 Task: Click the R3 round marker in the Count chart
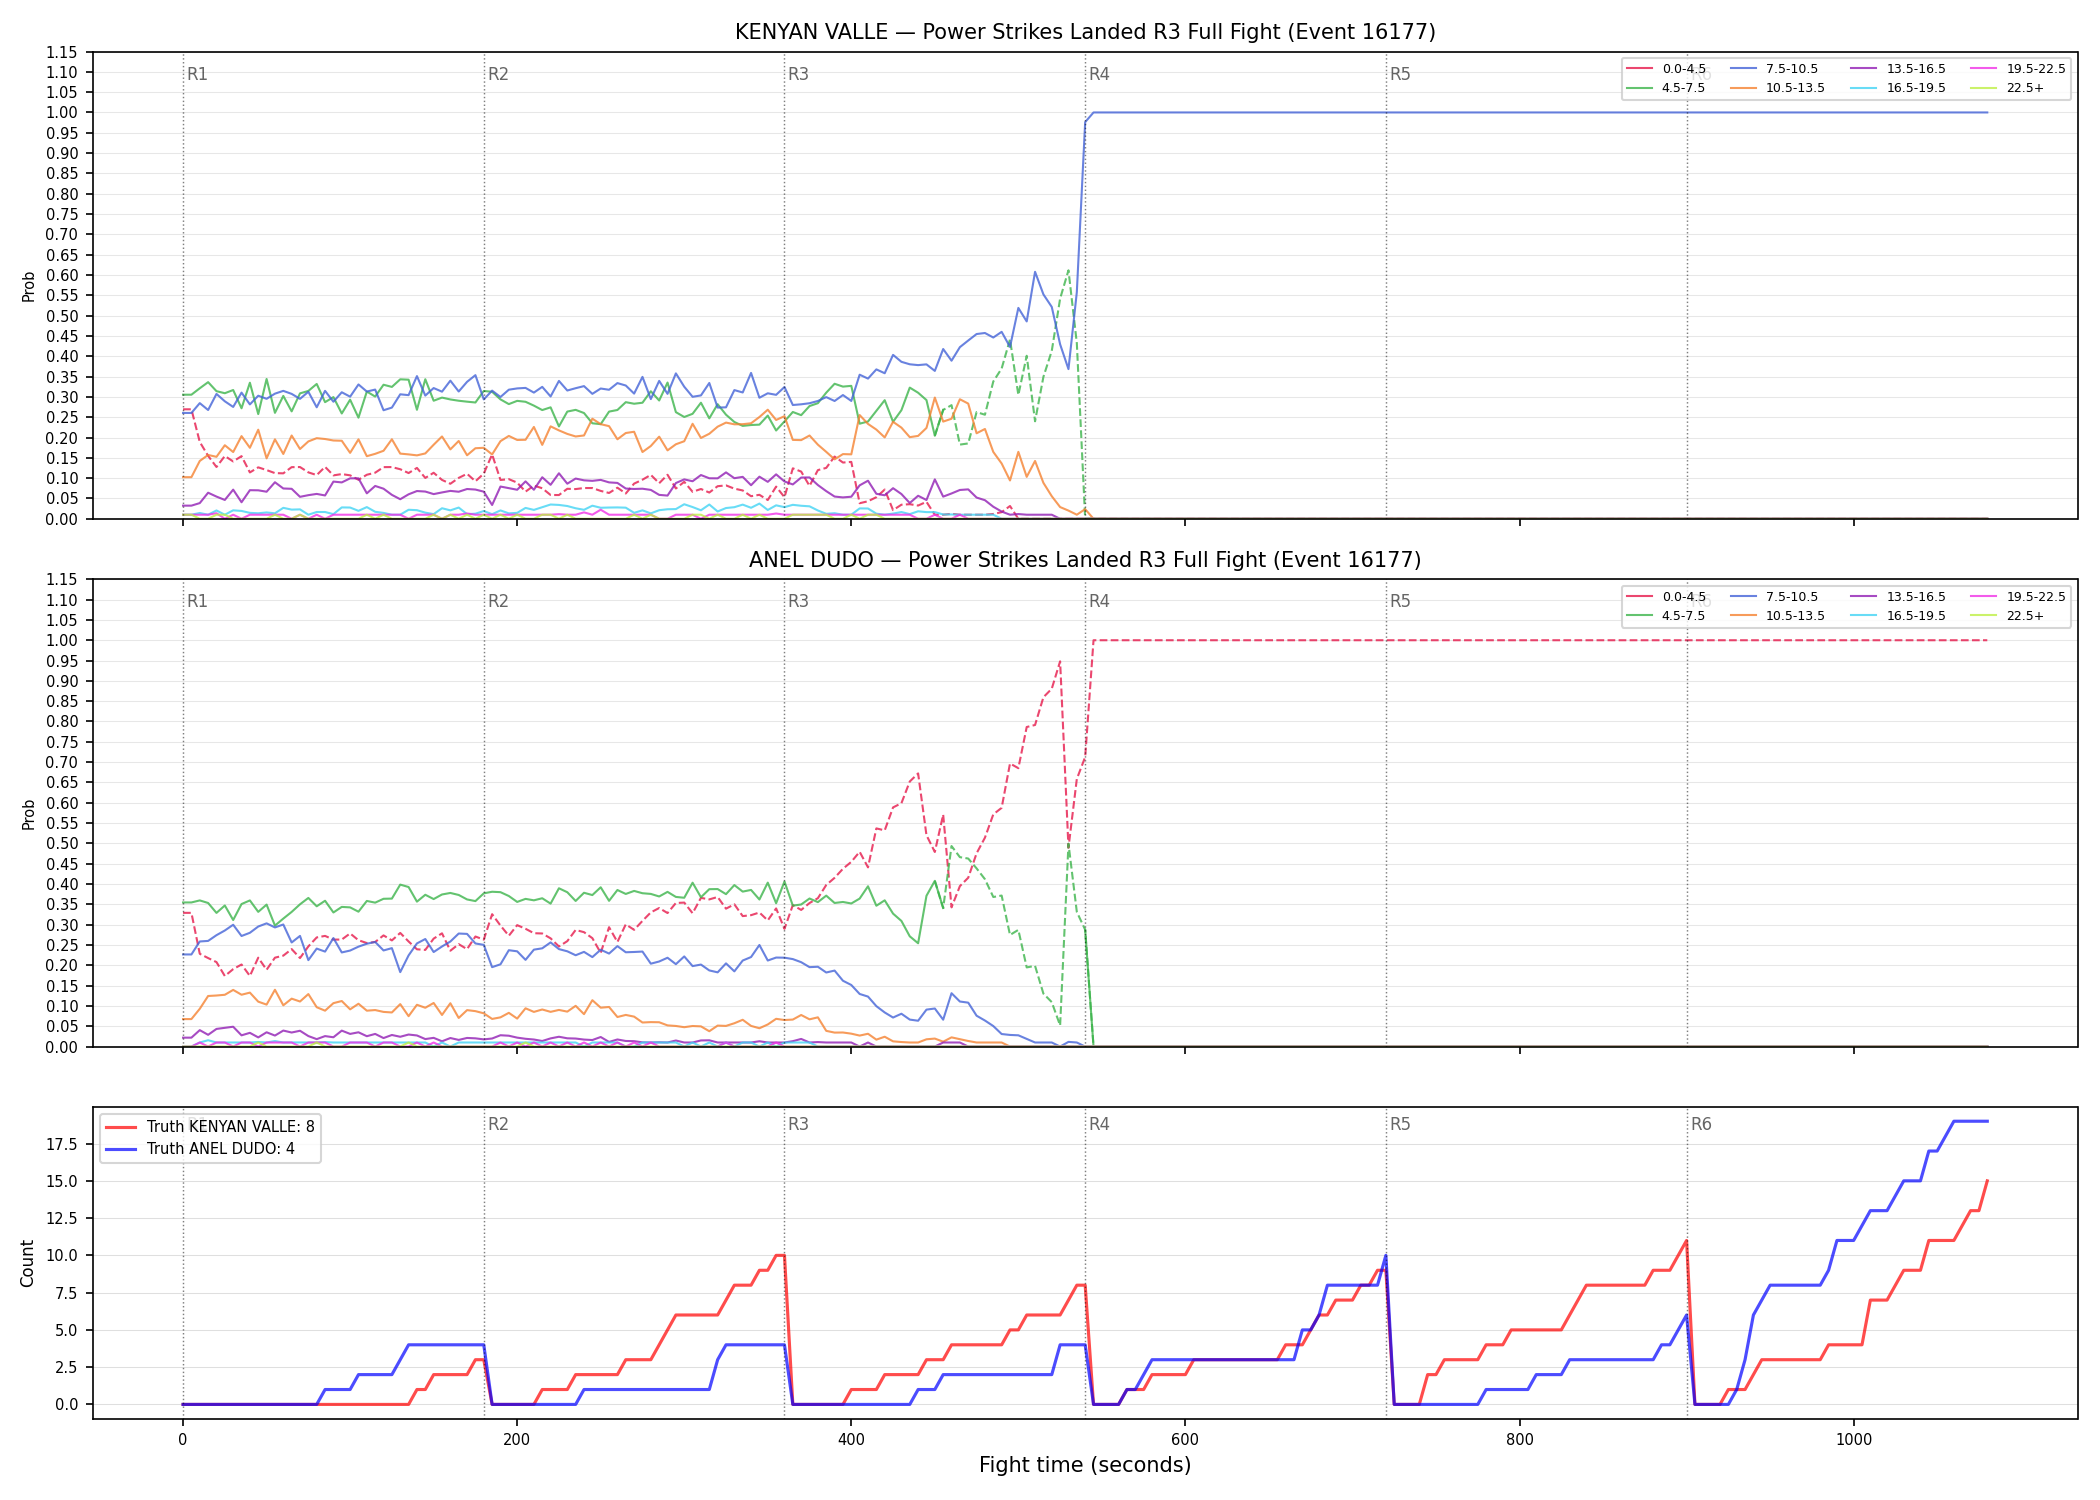pos(798,1124)
